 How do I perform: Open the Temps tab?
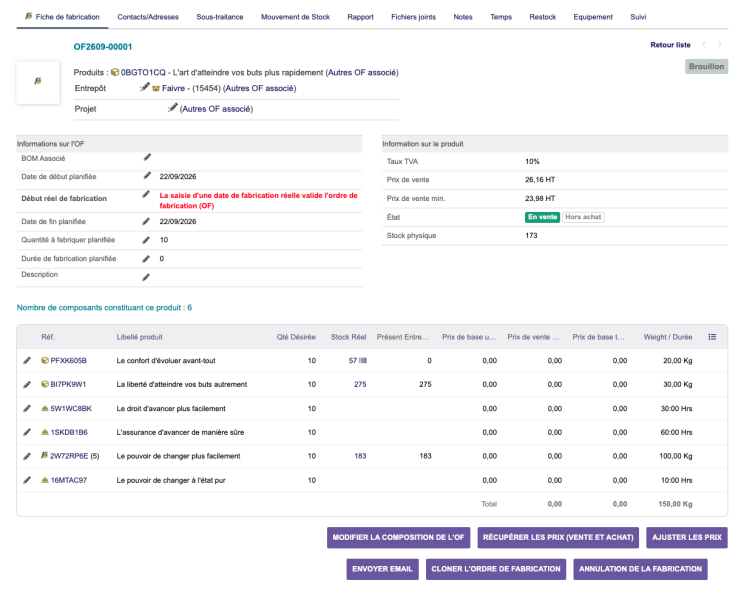coord(501,17)
